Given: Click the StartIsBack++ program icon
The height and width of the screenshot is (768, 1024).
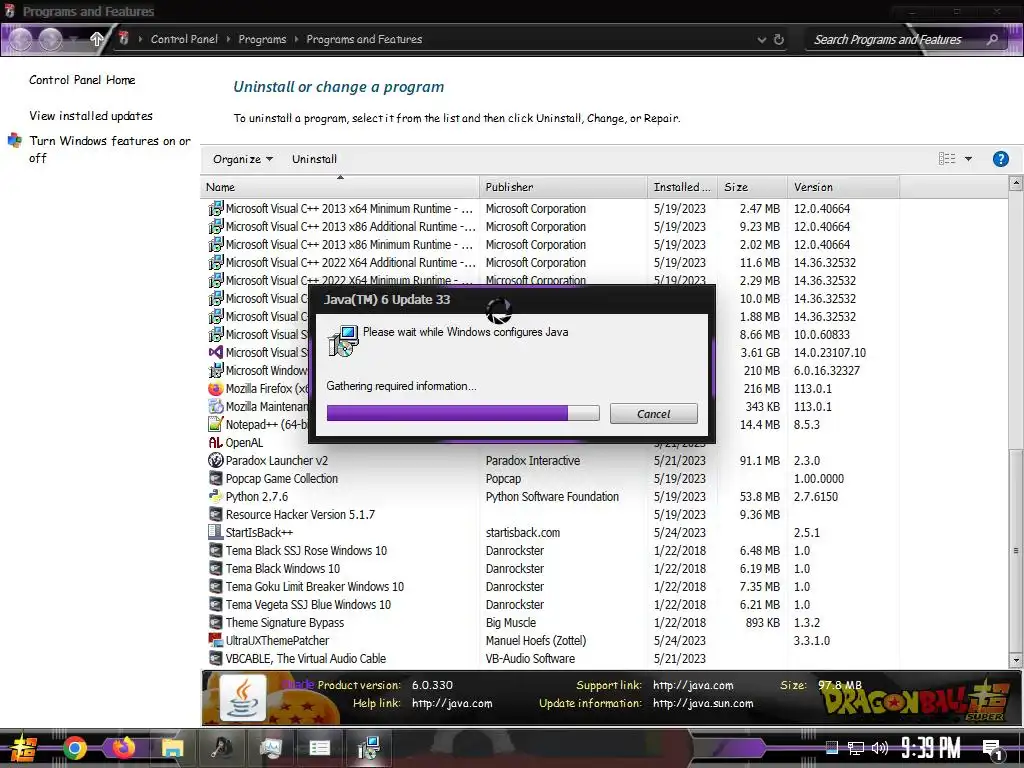Looking at the screenshot, I should click(x=216, y=532).
